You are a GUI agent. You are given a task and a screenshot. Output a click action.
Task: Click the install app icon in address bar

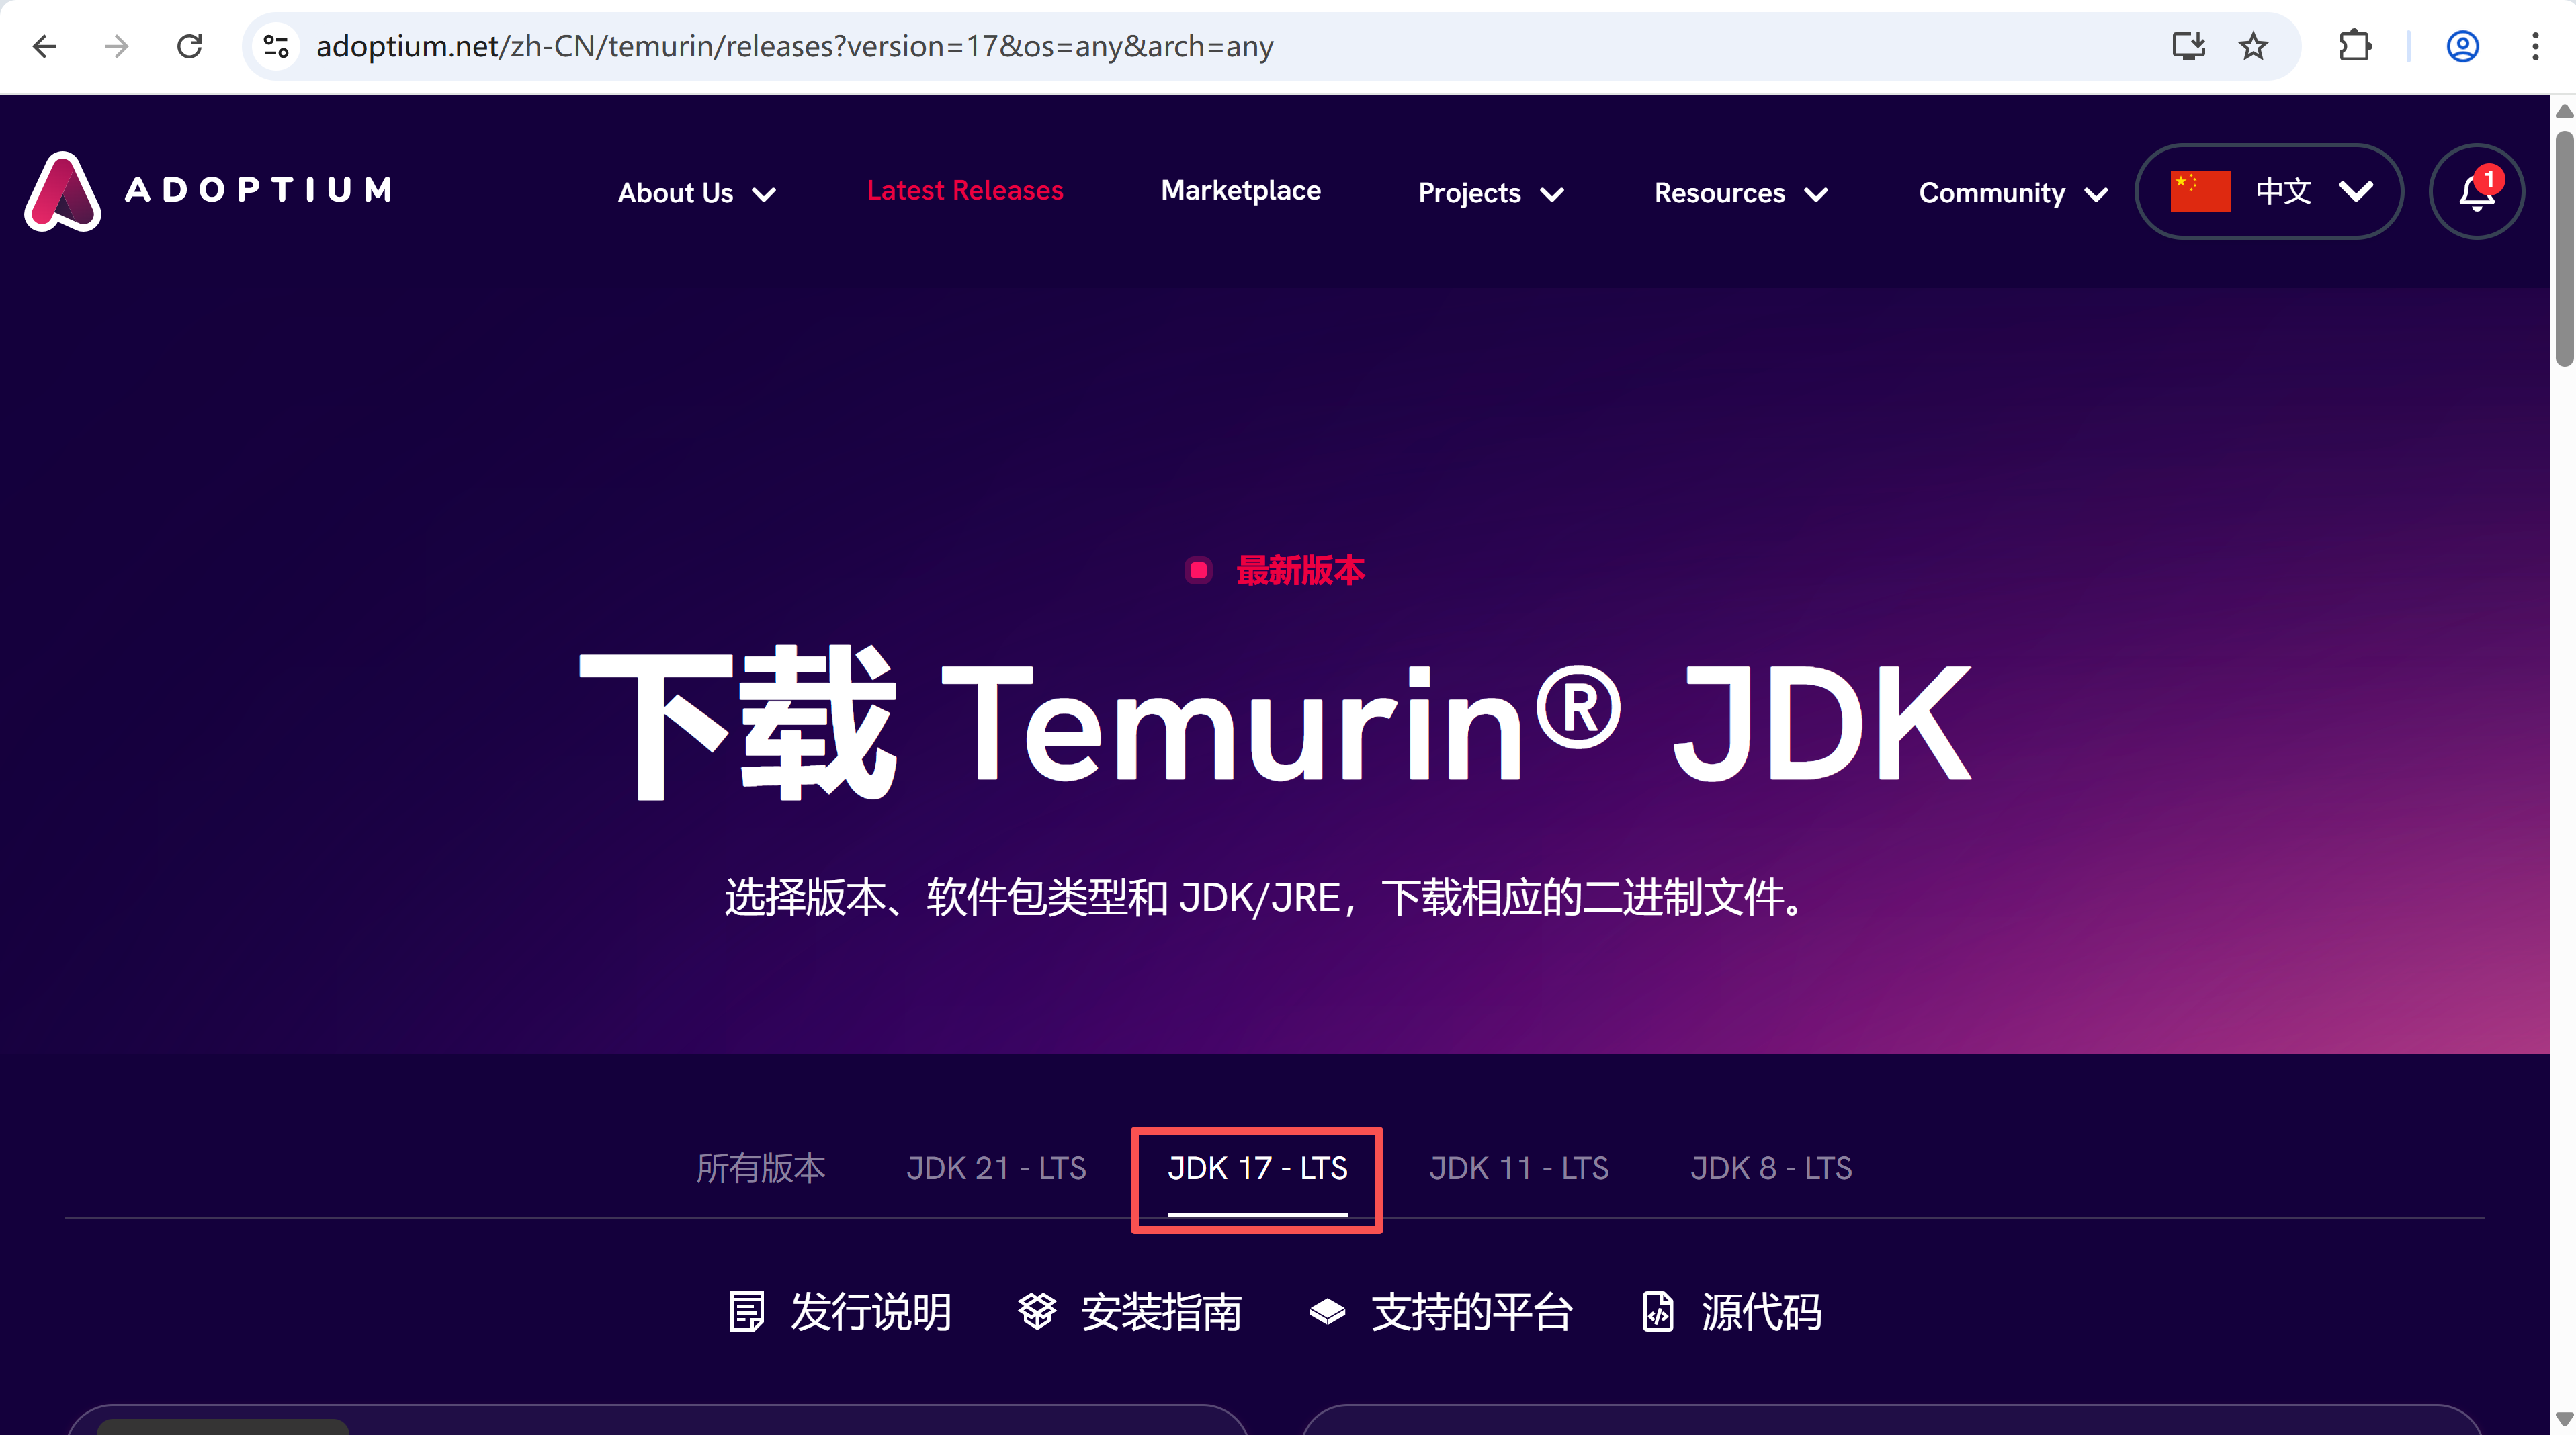point(2188,46)
